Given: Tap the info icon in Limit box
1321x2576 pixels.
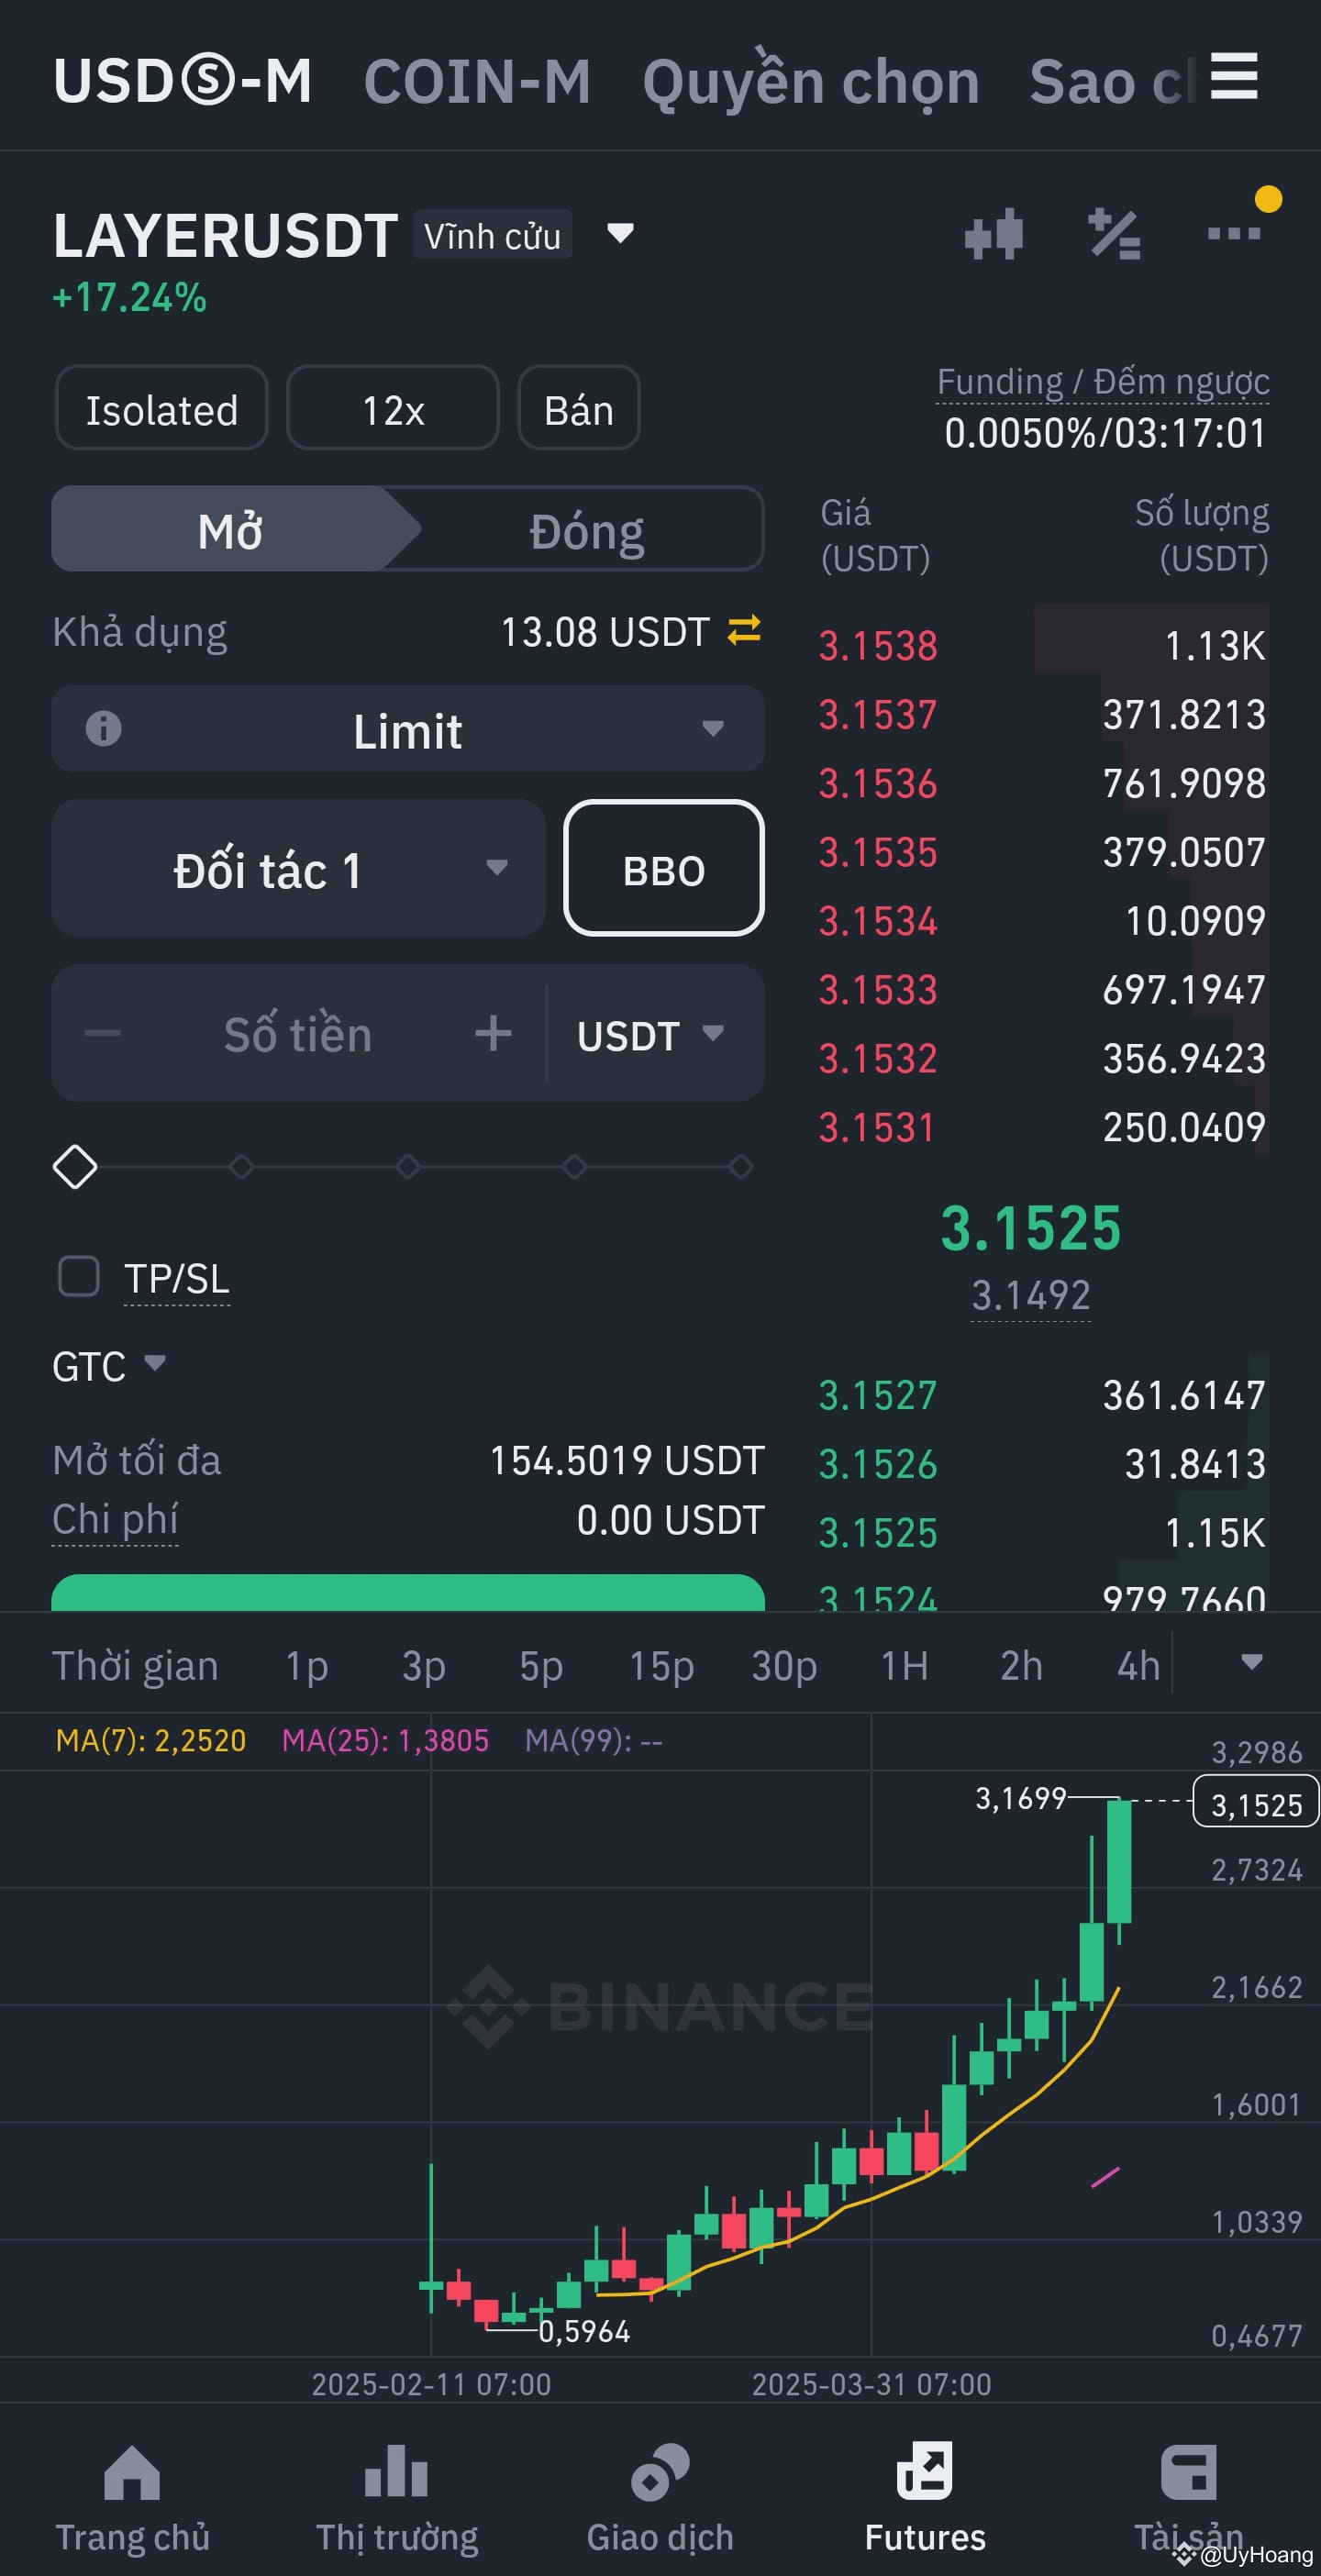Looking at the screenshot, I should (103, 728).
